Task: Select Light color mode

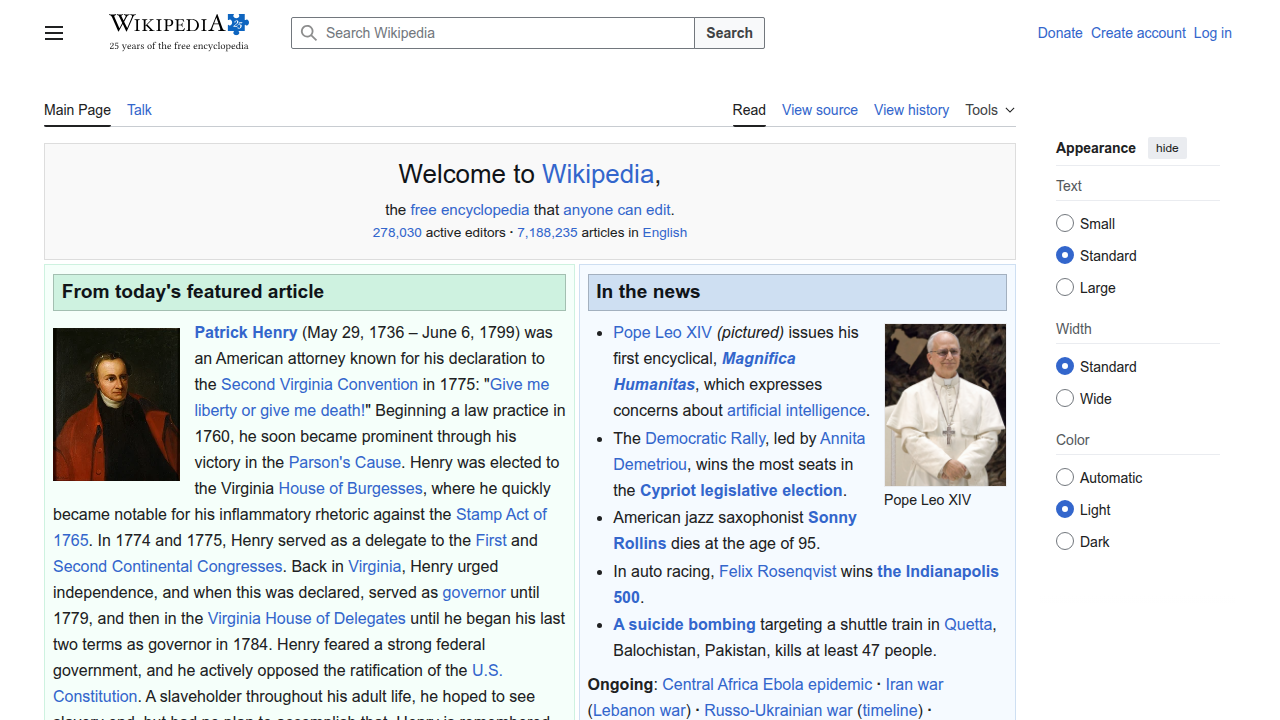Action: pyautogui.click(x=1065, y=509)
